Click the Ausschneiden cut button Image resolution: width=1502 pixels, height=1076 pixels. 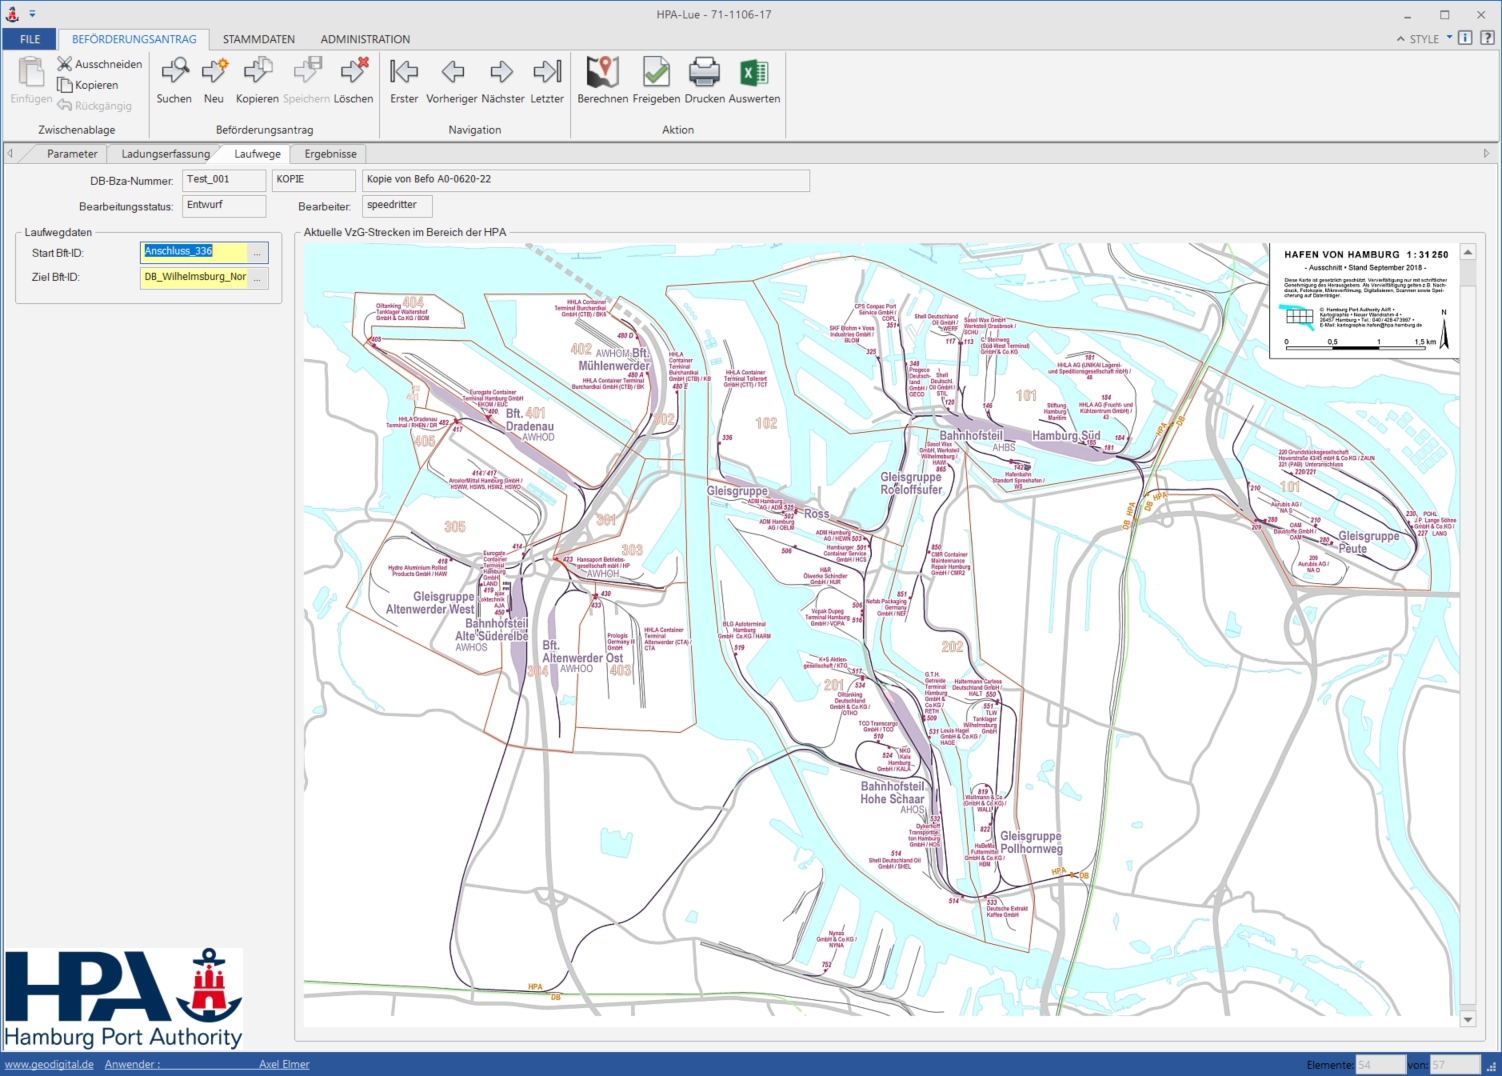coord(100,64)
